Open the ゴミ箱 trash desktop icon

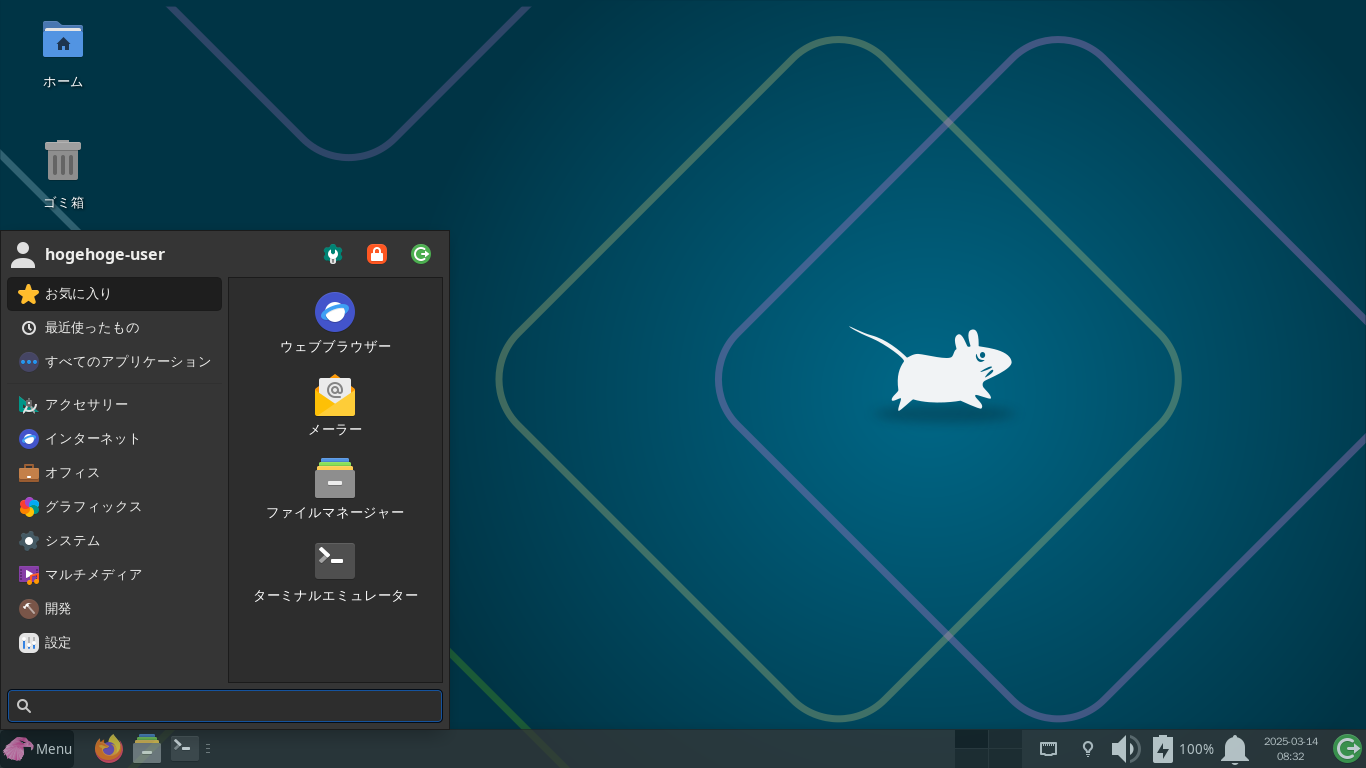(x=63, y=175)
